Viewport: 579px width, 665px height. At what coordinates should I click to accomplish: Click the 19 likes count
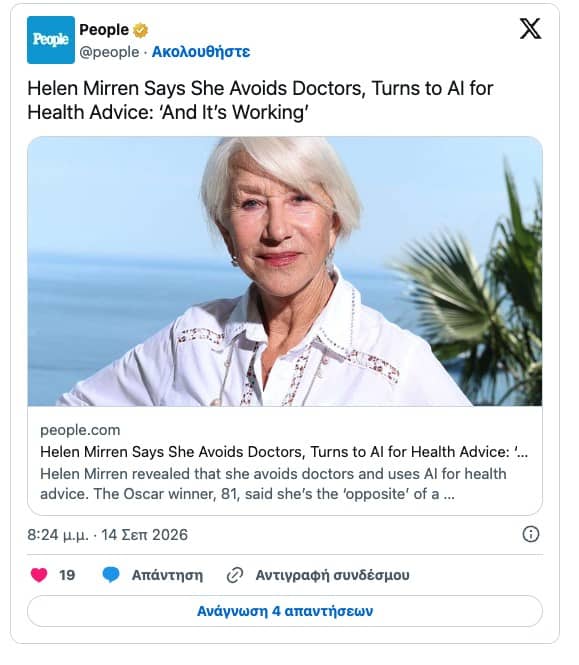[67, 576]
